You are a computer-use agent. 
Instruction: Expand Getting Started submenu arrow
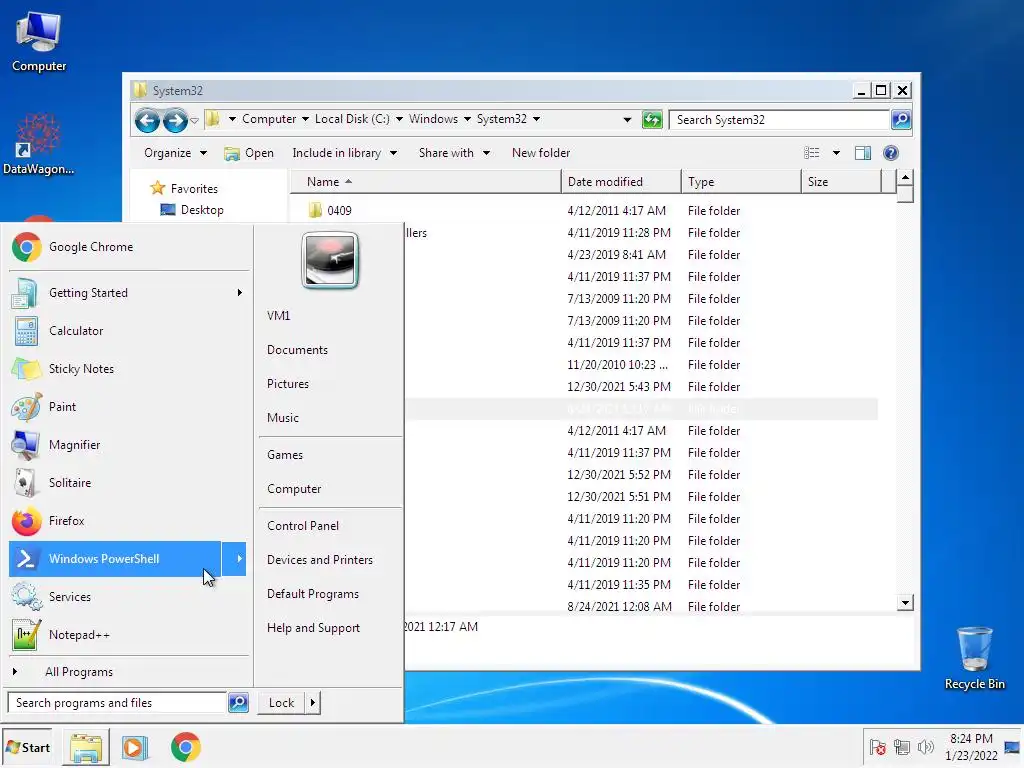[240, 293]
